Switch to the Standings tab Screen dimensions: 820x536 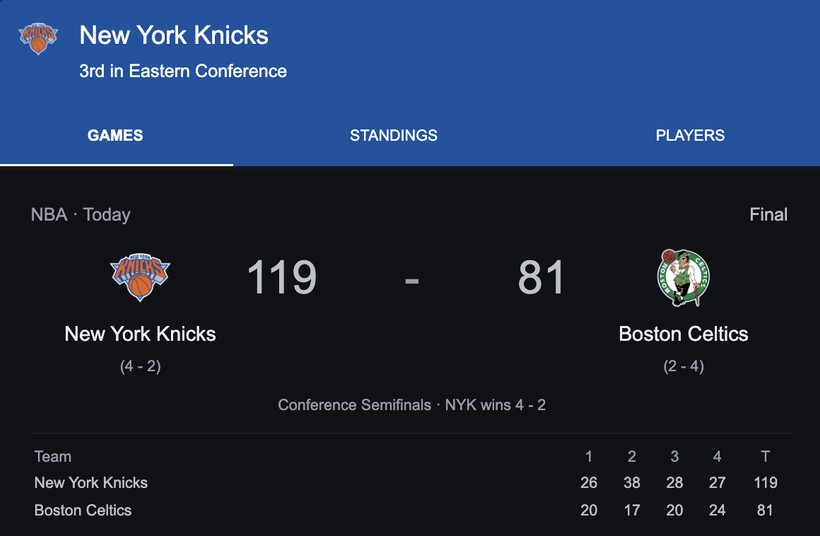pos(393,135)
